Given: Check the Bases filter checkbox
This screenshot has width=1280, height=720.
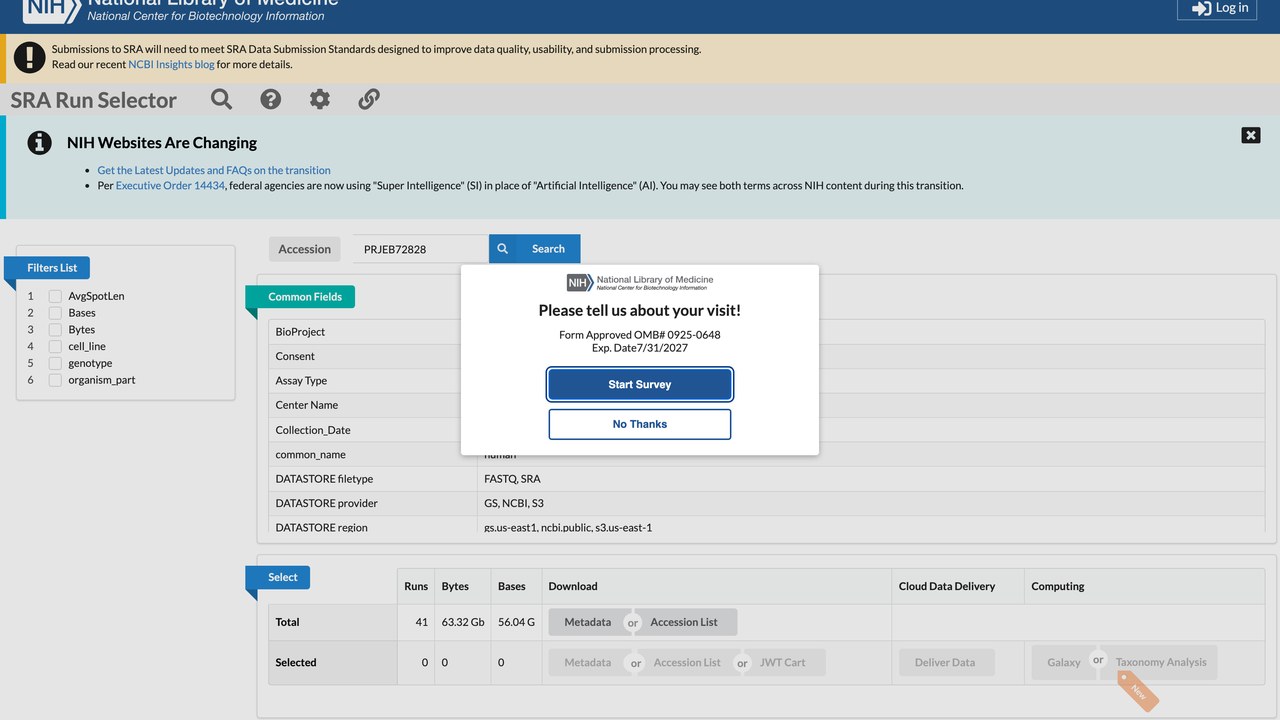Looking at the screenshot, I should [x=56, y=313].
